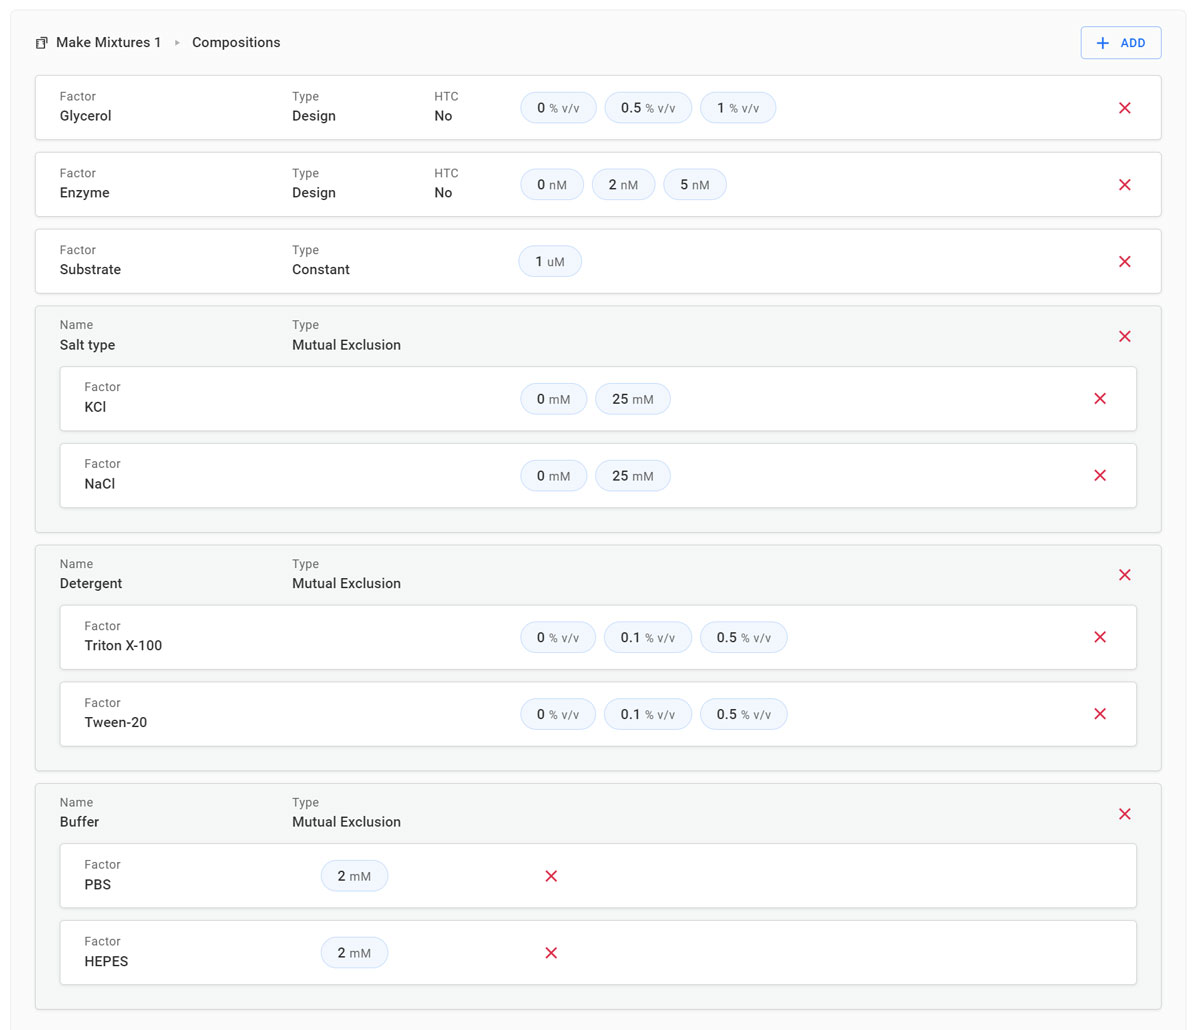
Task: Remove the Tween-20 factor
Action: click(1100, 714)
